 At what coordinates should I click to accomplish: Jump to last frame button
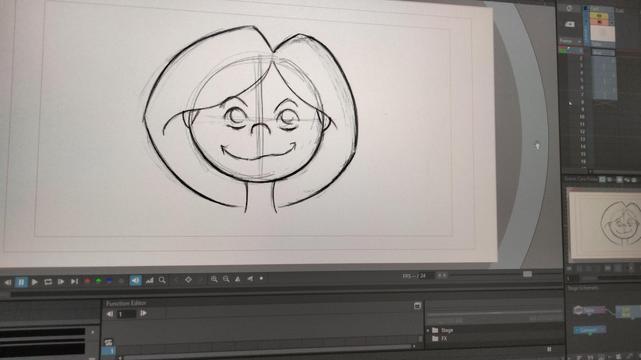click(74, 282)
